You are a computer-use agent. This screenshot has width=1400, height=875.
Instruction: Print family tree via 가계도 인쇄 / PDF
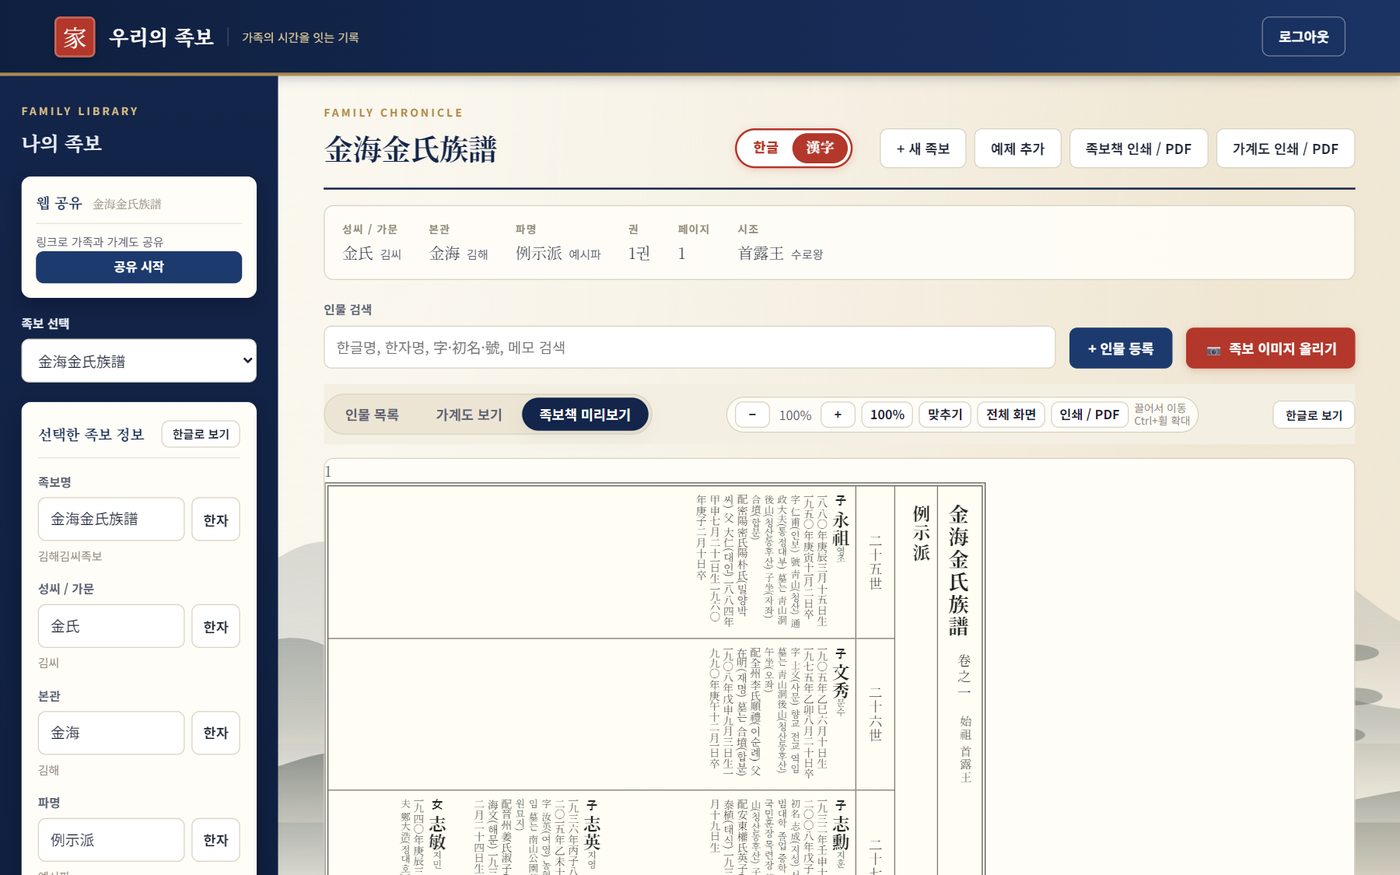click(x=1286, y=148)
